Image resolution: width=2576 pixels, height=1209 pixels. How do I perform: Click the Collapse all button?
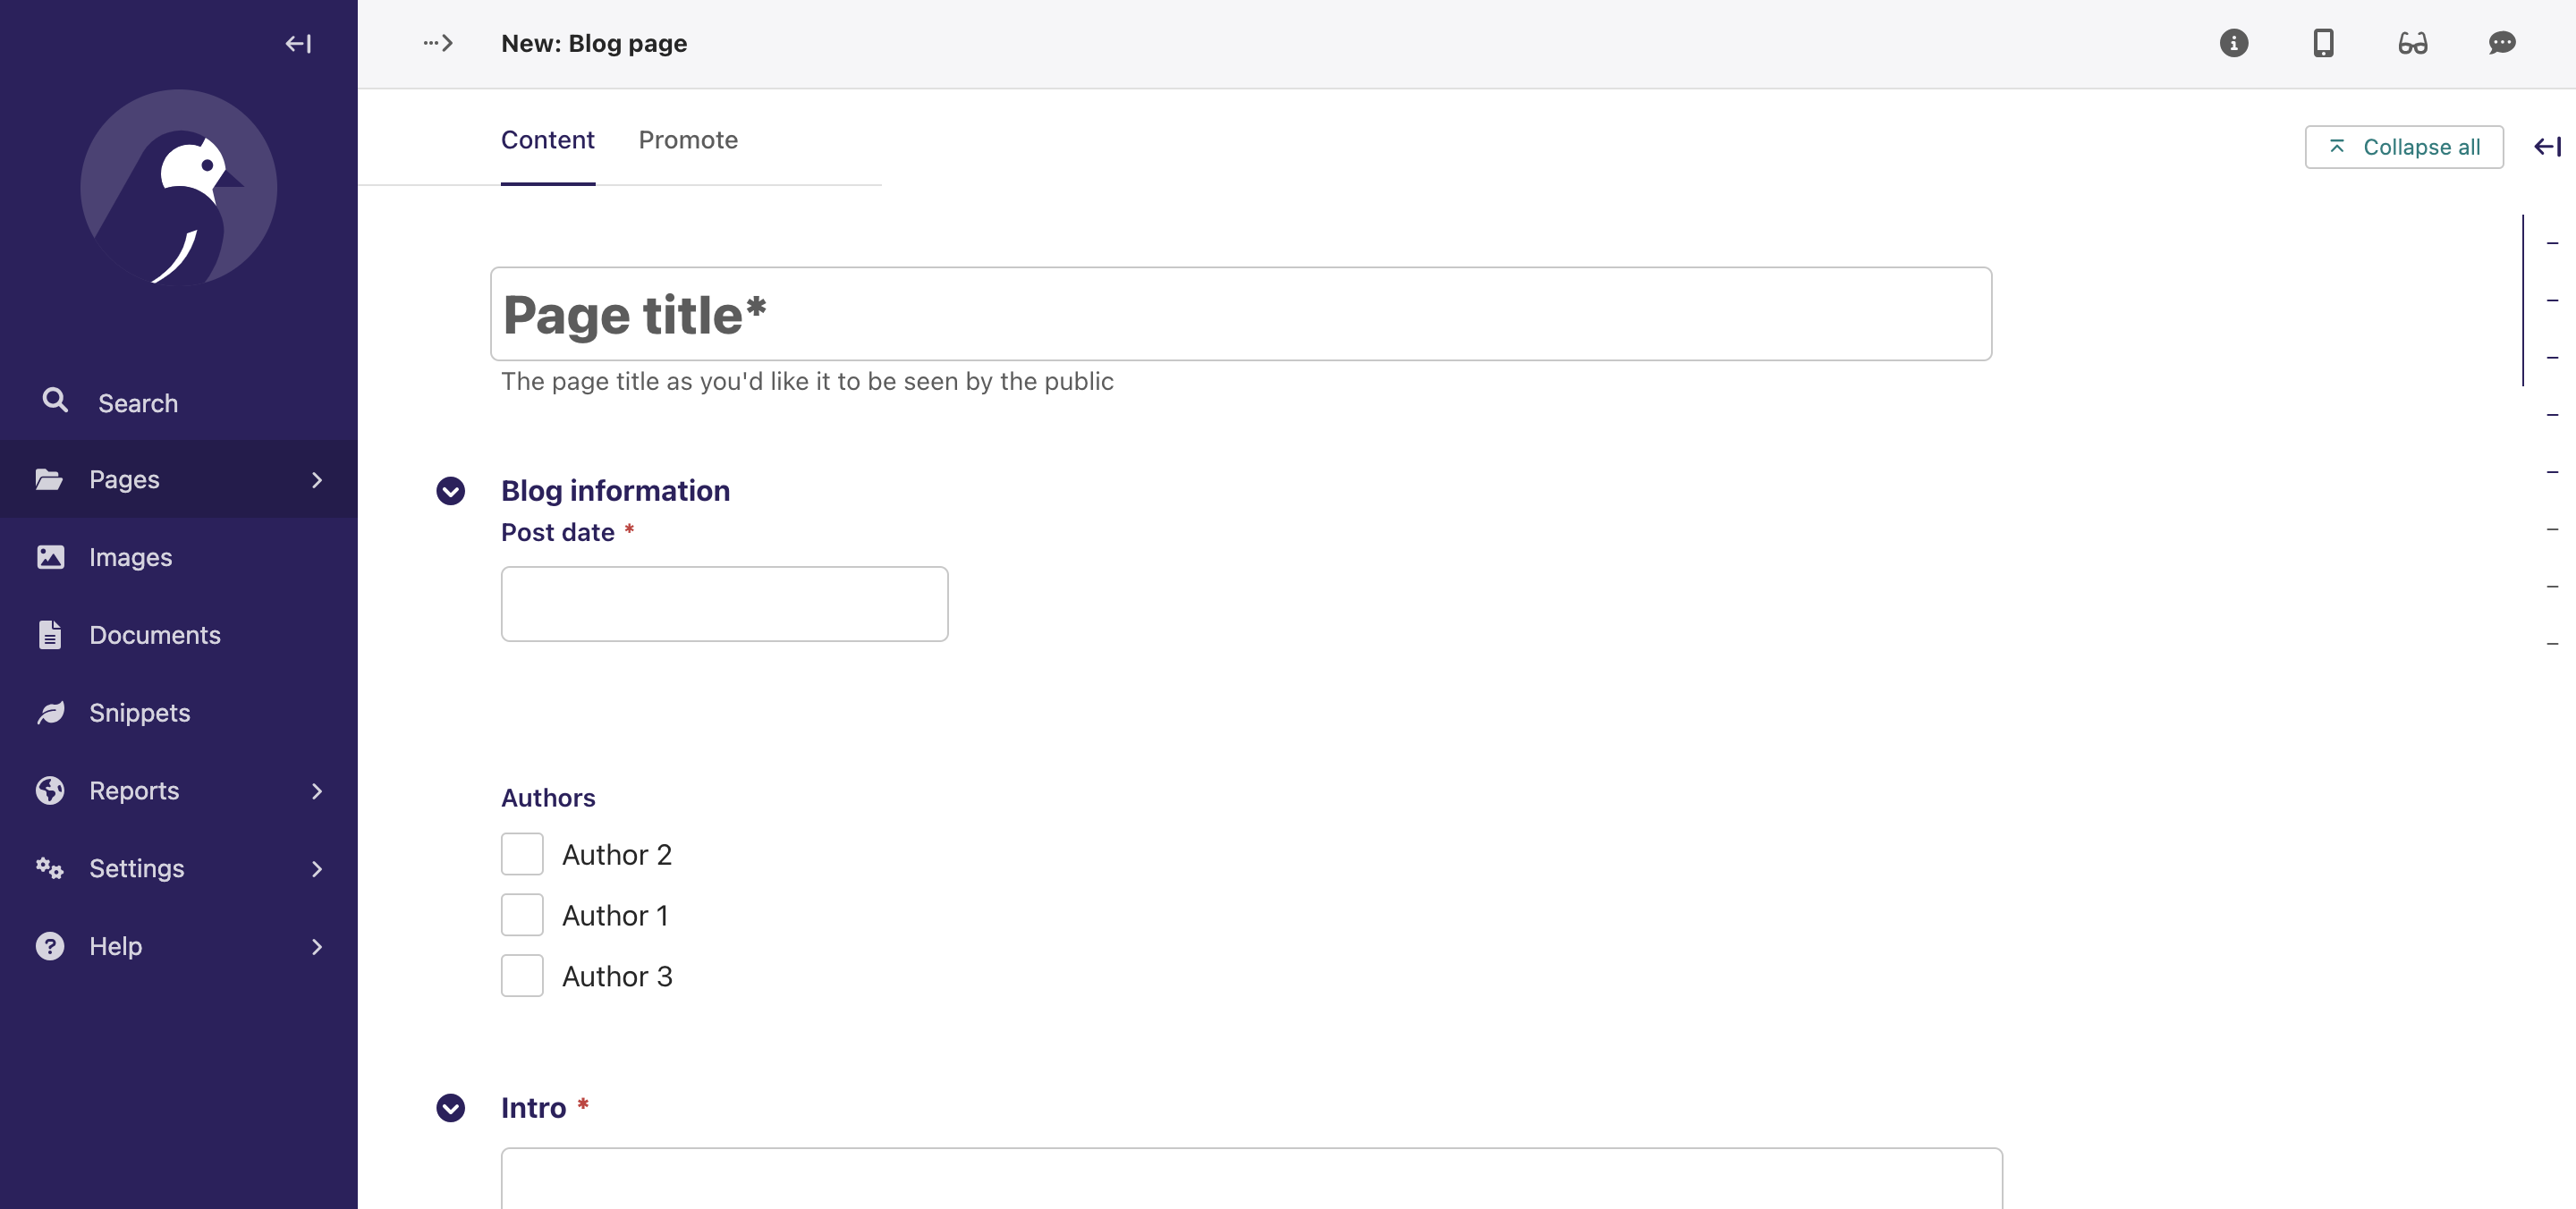click(x=2404, y=147)
